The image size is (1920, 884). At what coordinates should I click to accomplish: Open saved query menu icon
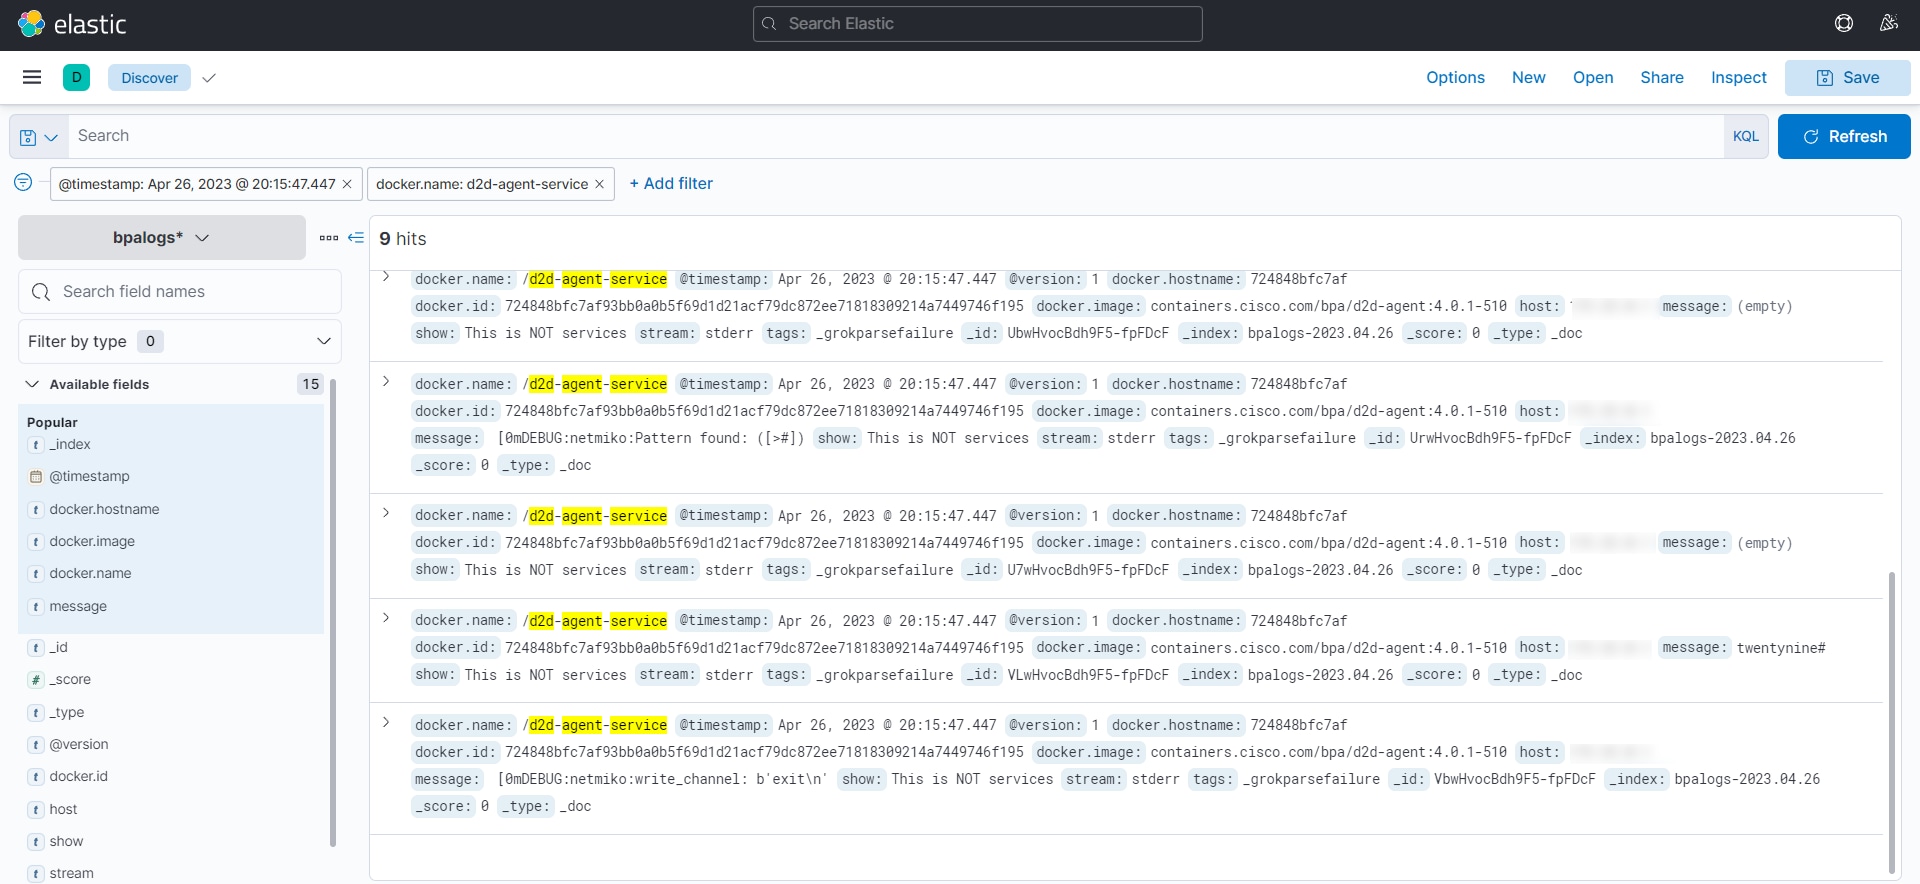point(38,137)
